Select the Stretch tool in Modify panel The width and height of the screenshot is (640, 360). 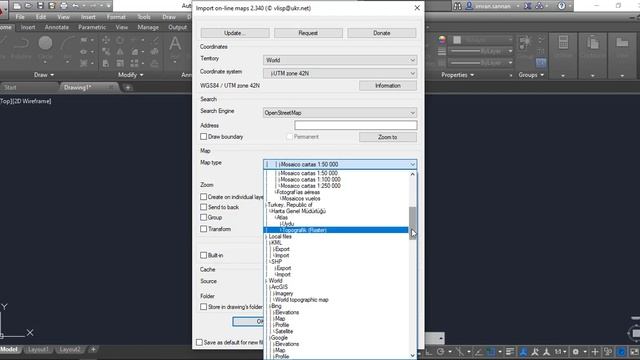pos(106,63)
